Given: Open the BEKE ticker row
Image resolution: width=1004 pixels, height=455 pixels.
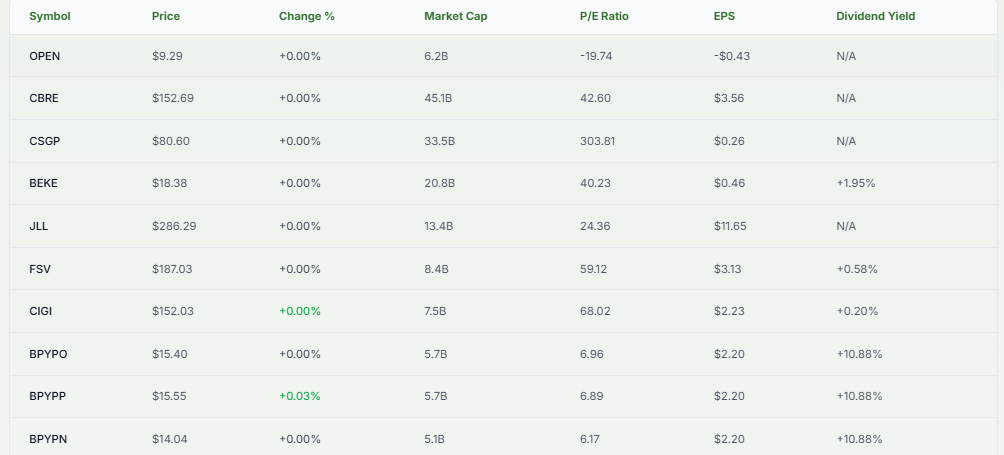Looking at the screenshot, I should point(44,183).
